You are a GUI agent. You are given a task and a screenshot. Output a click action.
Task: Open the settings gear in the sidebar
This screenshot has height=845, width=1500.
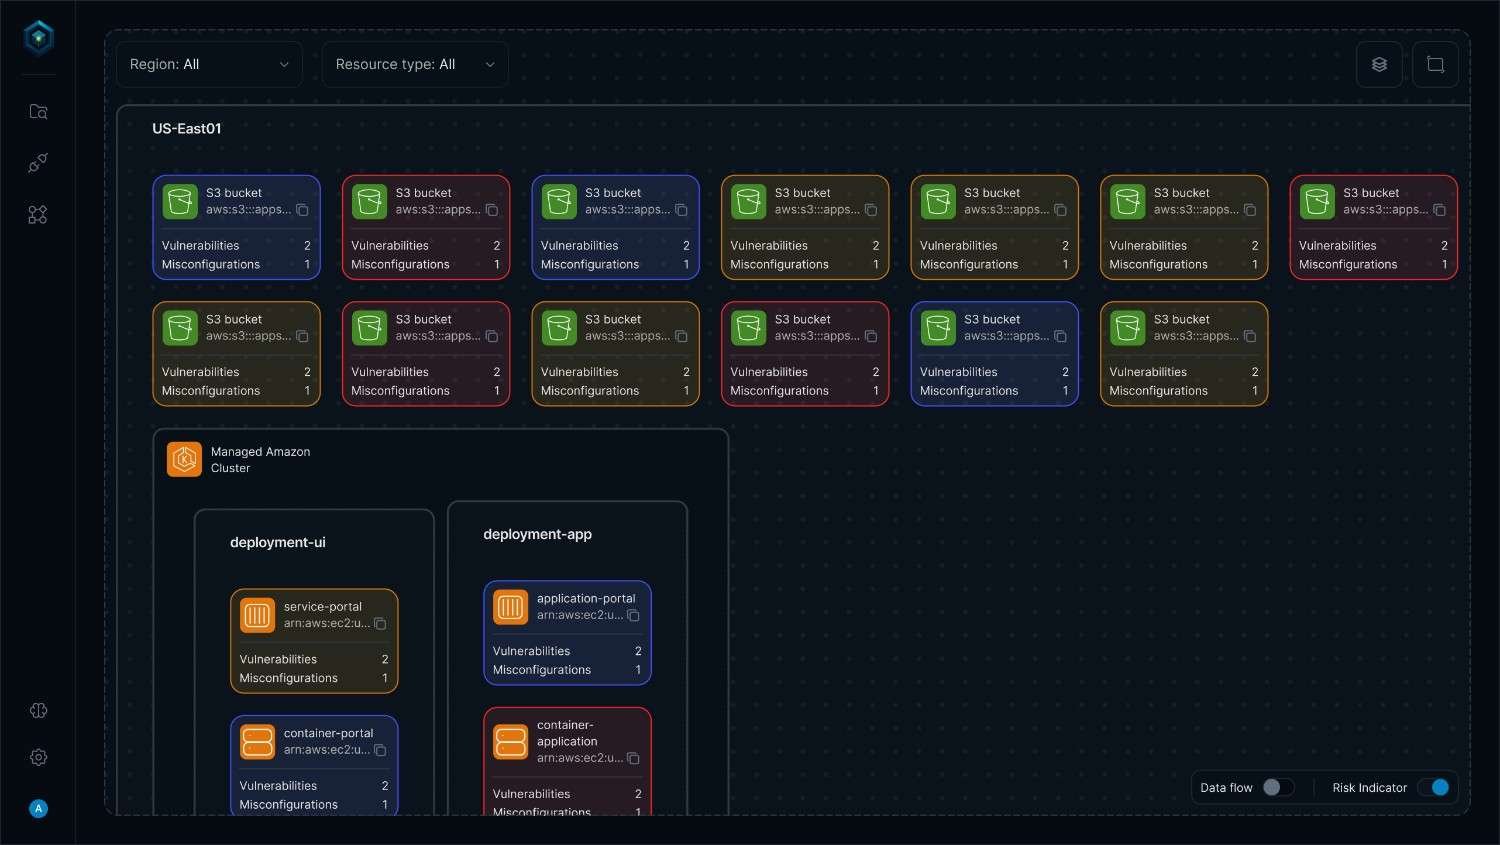(38, 757)
